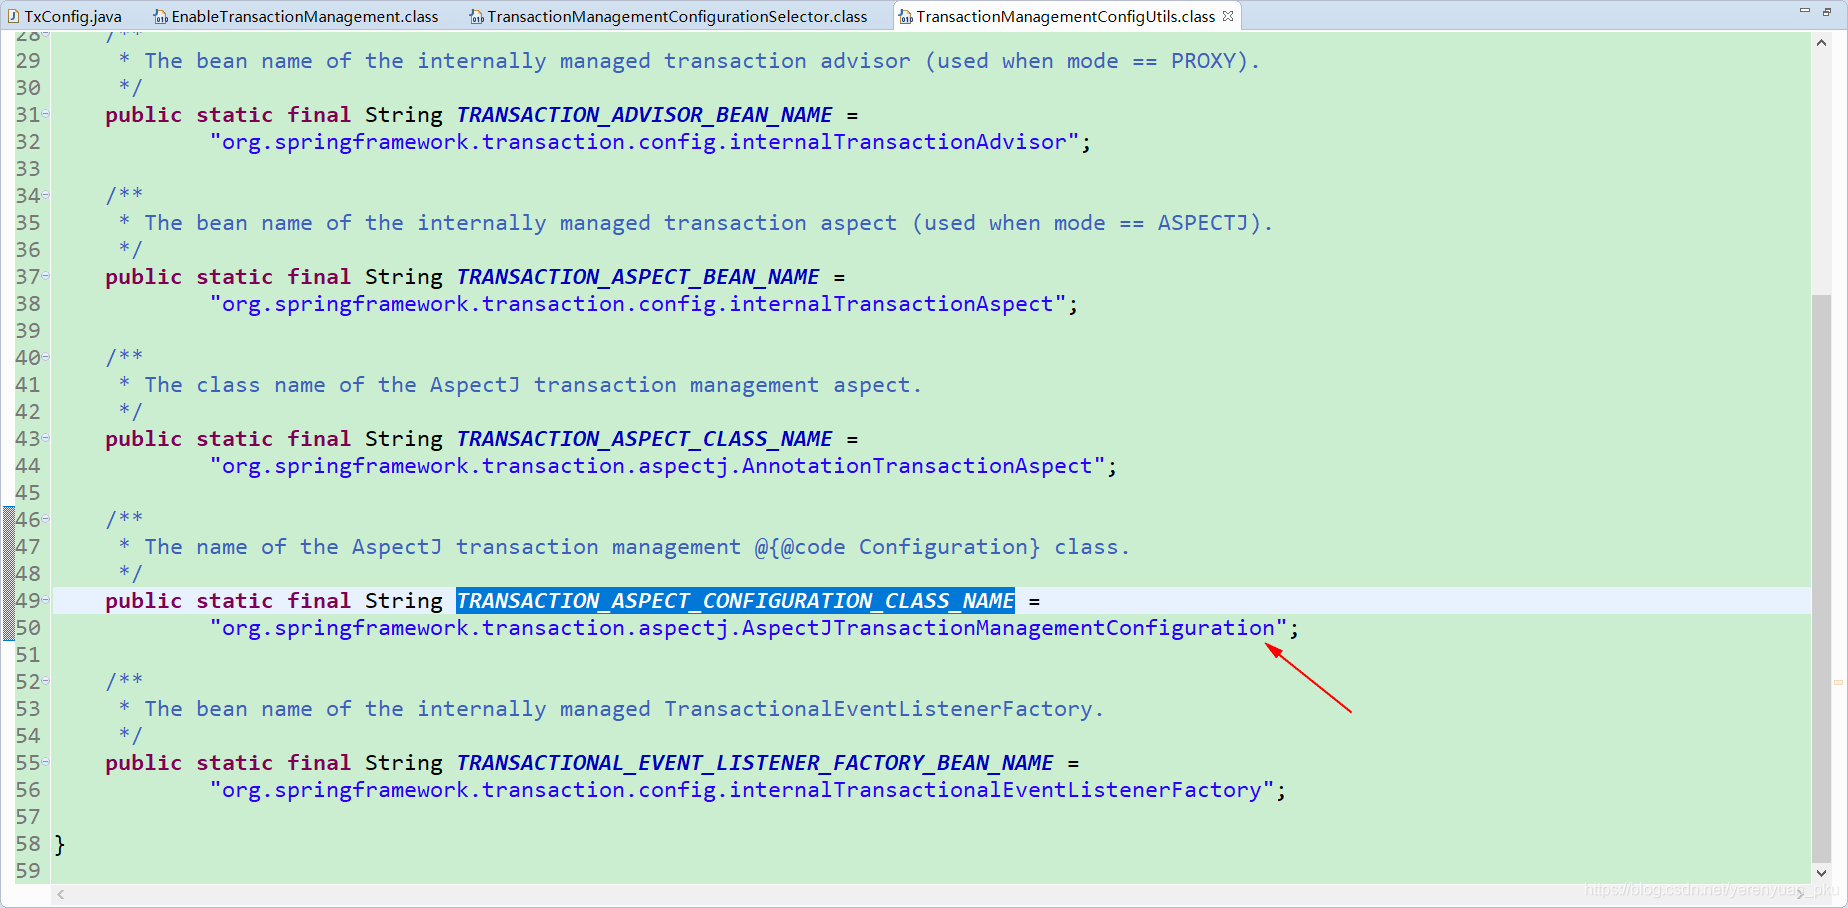The height and width of the screenshot is (908, 1848).
Task: Click the internalTransactionAdvisor string literal
Action: [644, 142]
